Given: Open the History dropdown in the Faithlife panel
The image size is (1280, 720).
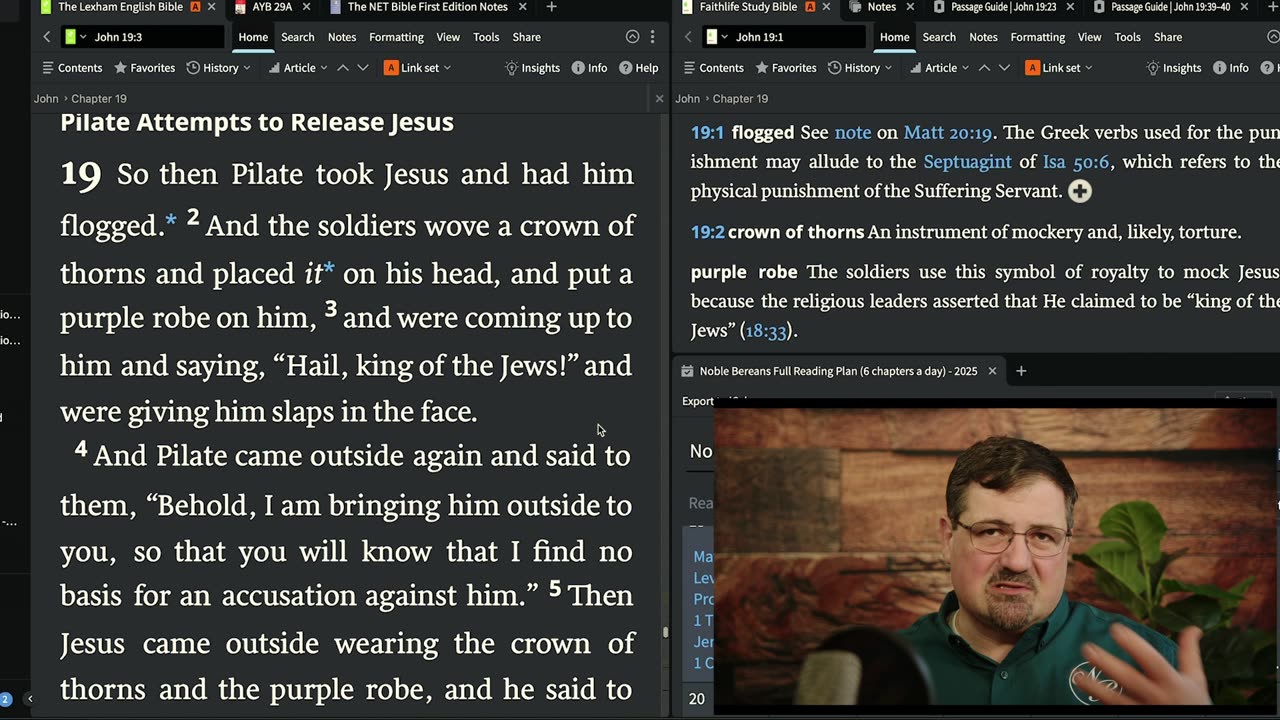Looking at the screenshot, I should coord(860,68).
